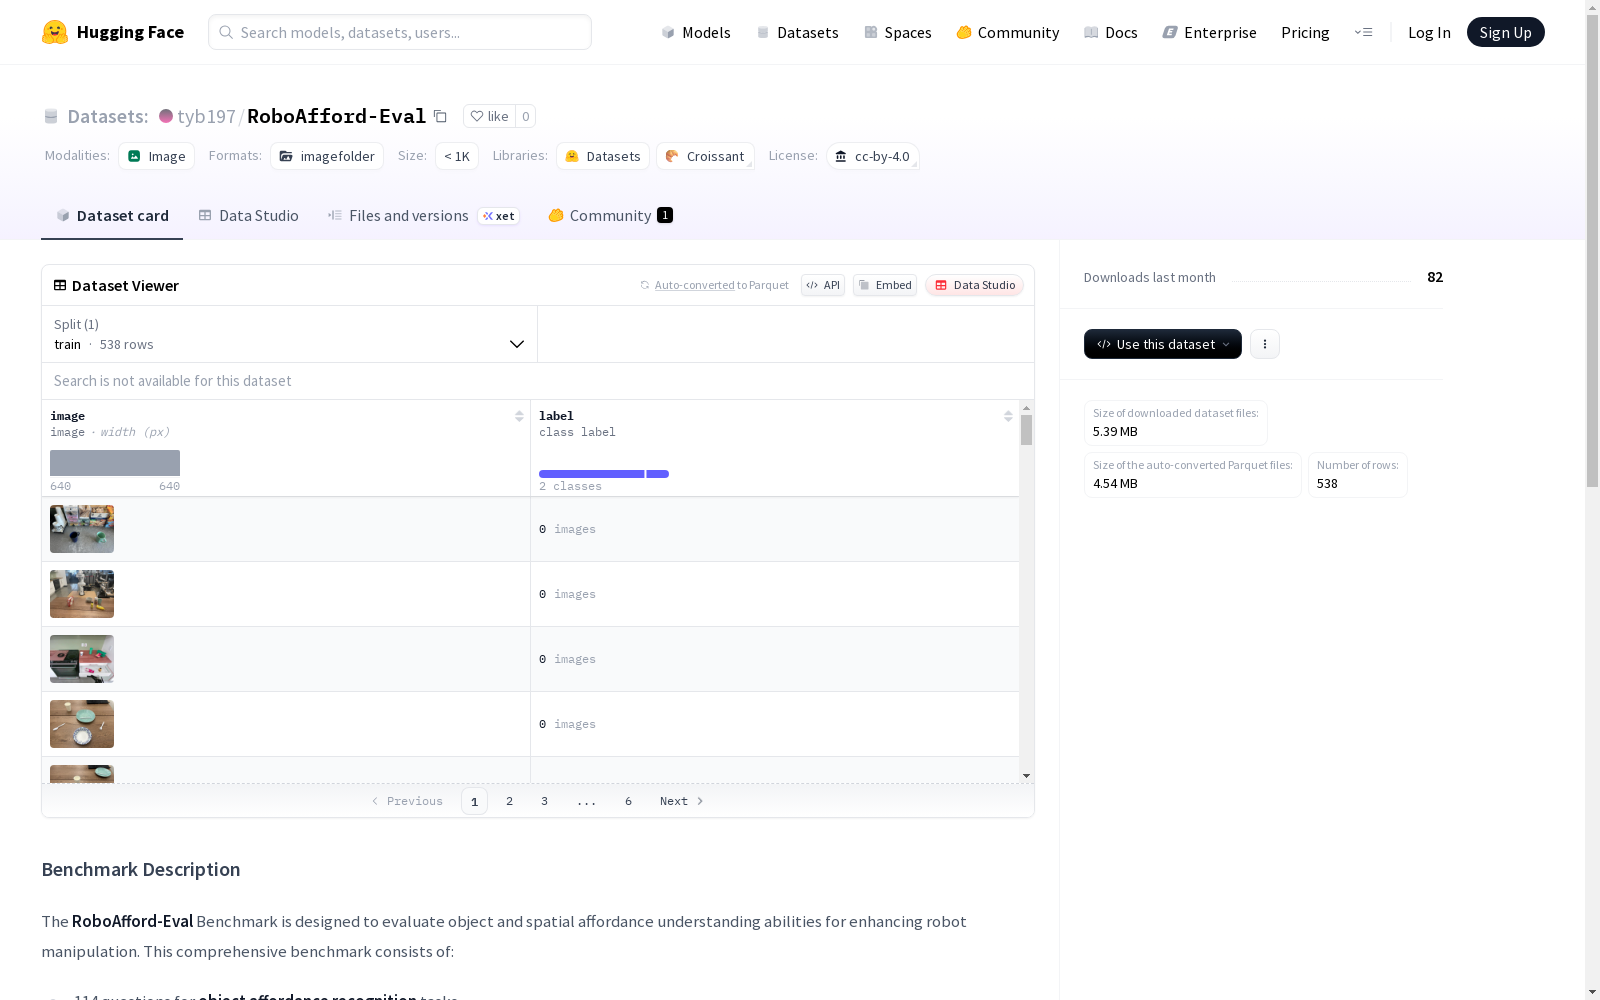Image resolution: width=1600 pixels, height=1000 pixels.
Task: Select page 1 in pagination
Action: [474, 801]
